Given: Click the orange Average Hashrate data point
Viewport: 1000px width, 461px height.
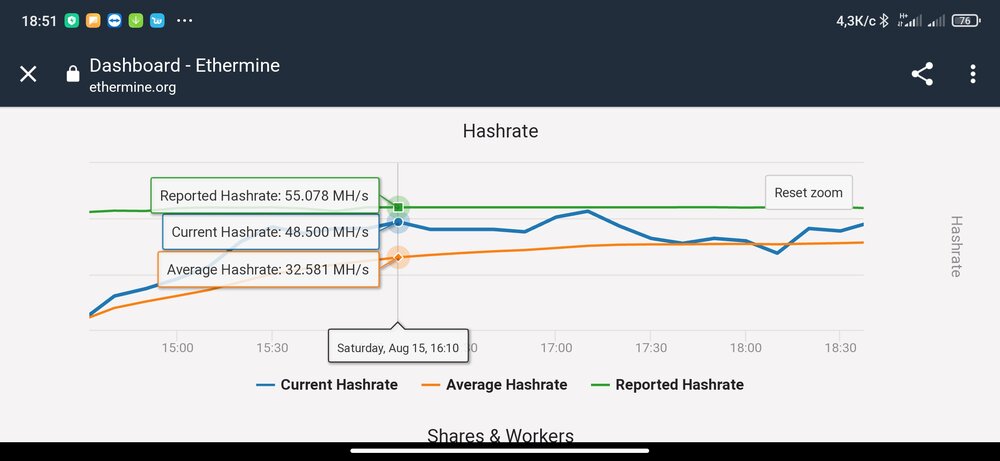Looking at the screenshot, I should (398, 258).
